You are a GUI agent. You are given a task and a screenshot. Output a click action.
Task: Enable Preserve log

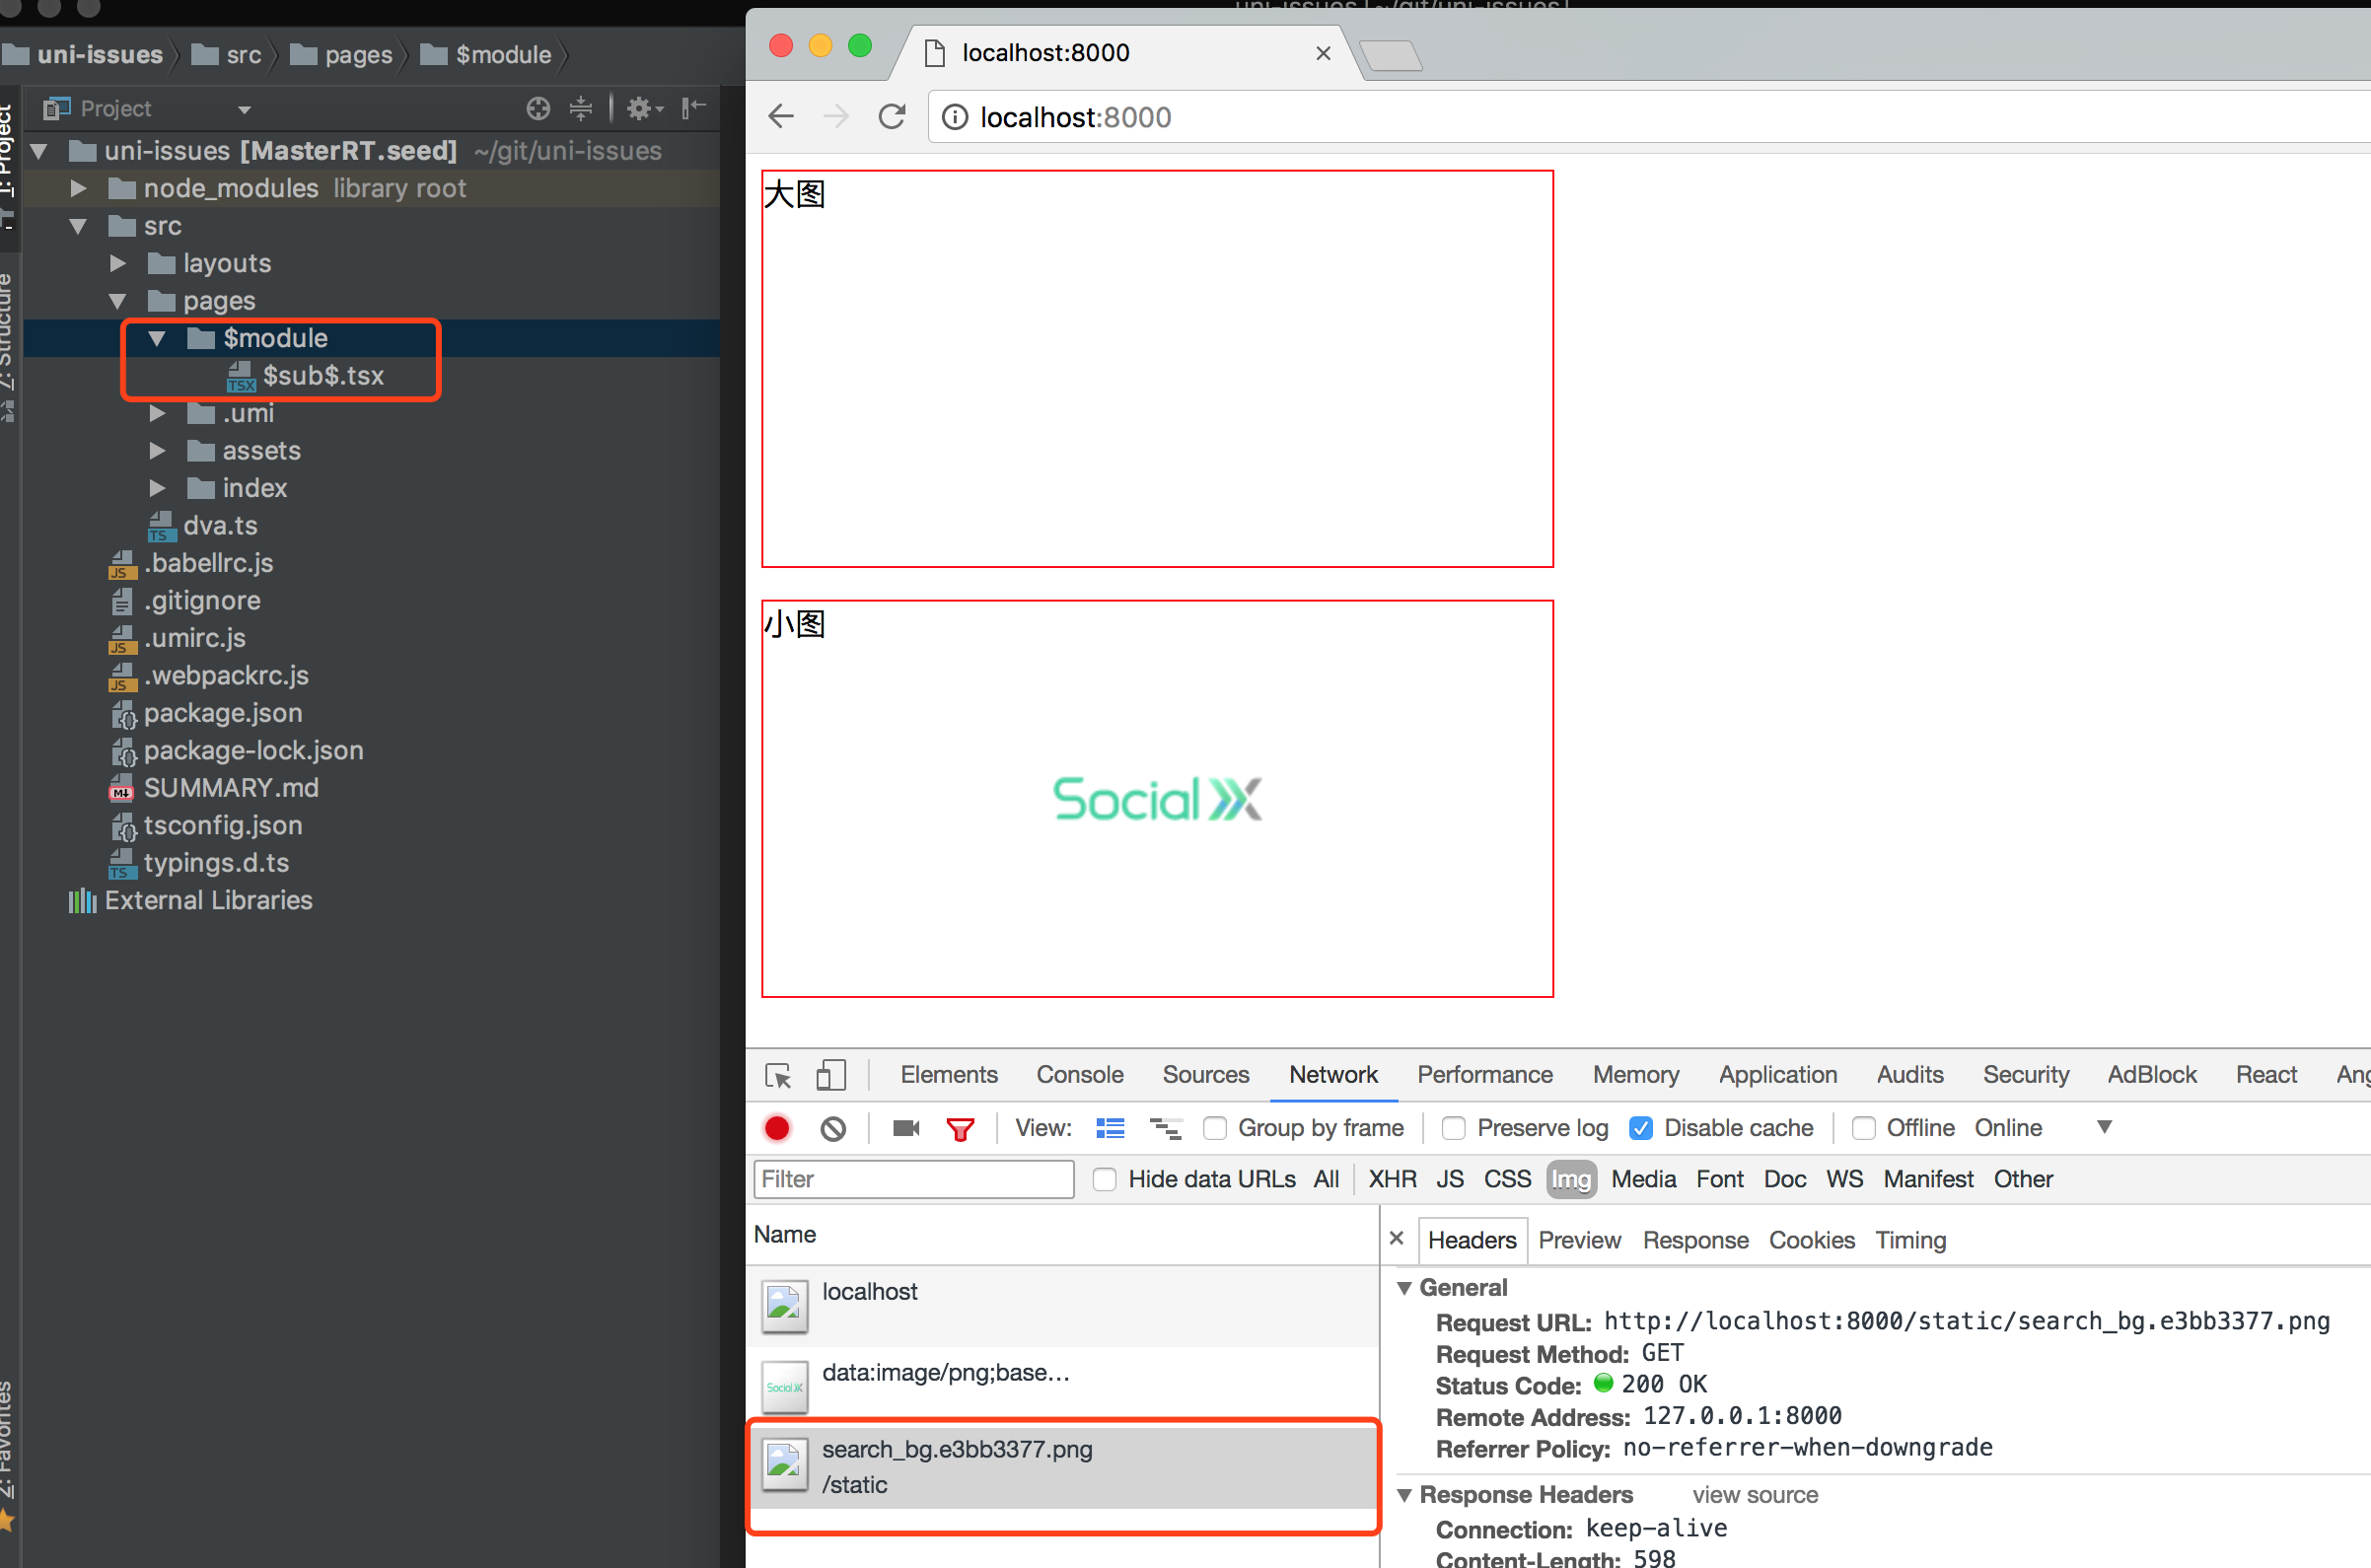pyautogui.click(x=1453, y=1128)
